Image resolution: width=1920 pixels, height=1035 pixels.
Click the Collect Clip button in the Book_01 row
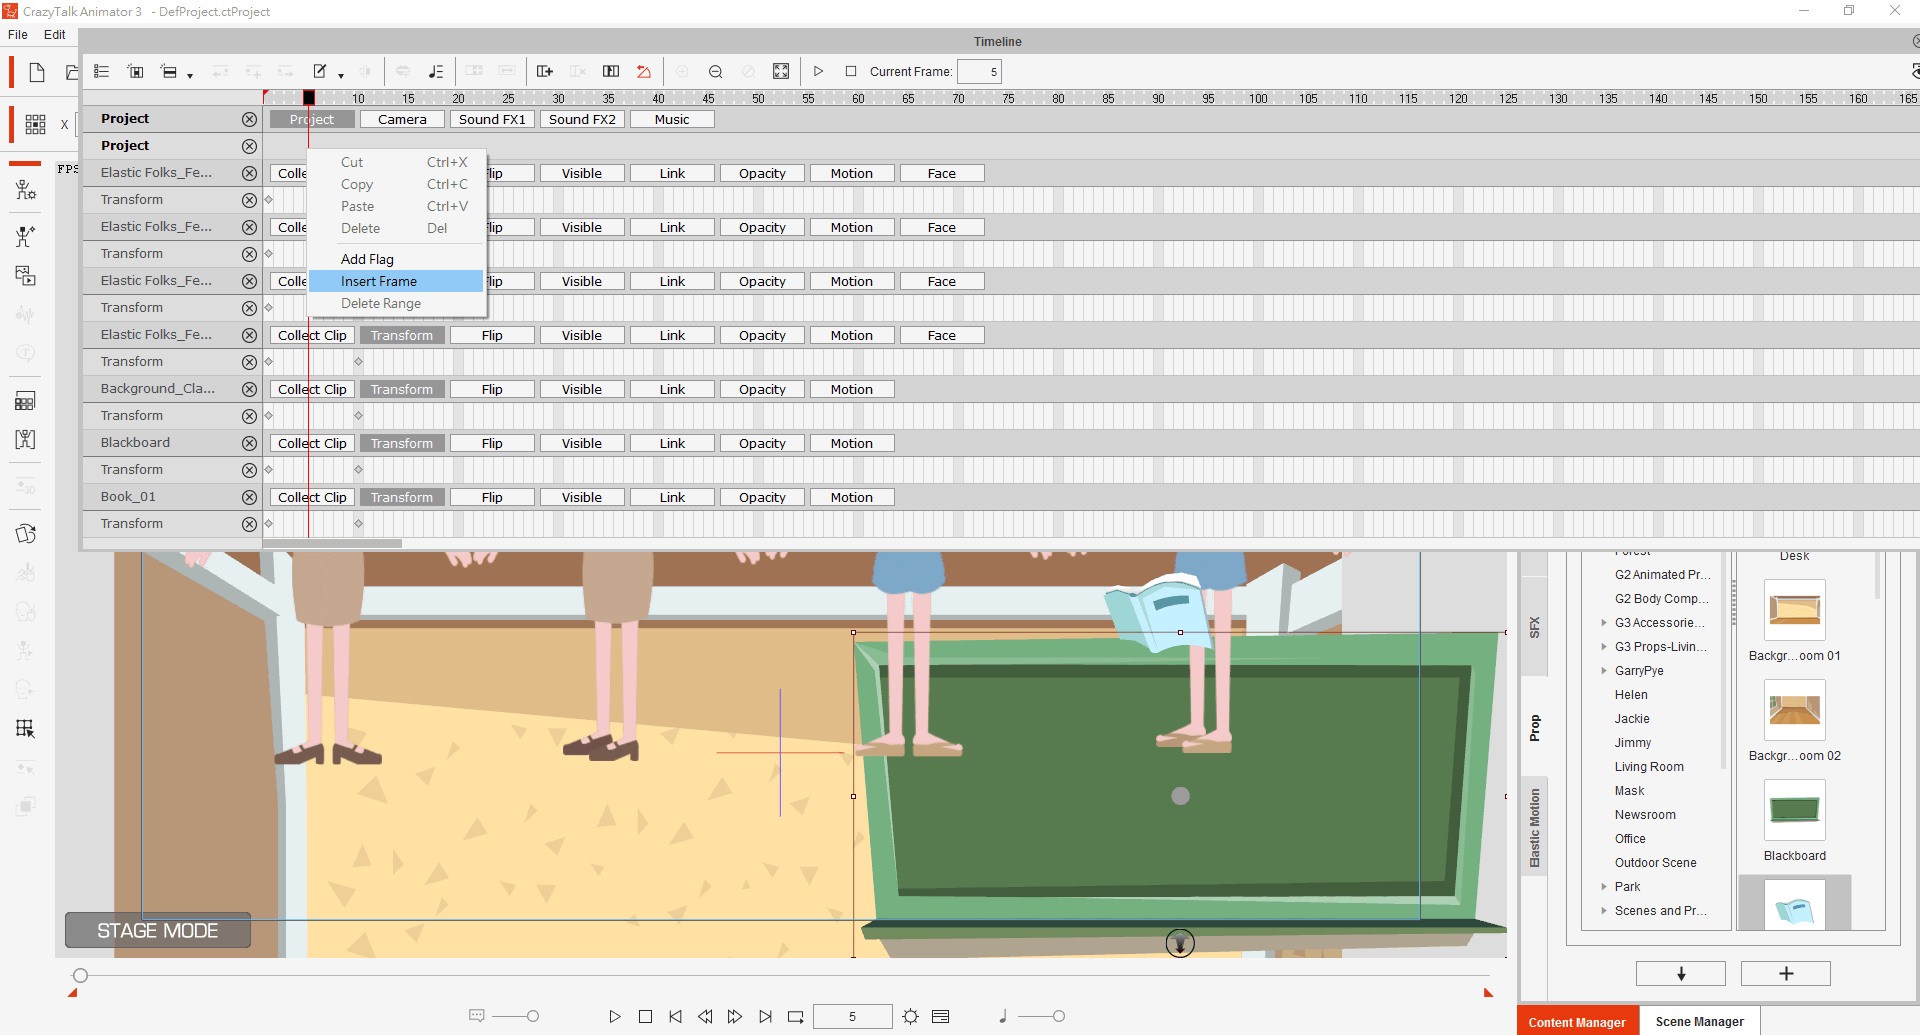[x=312, y=497]
